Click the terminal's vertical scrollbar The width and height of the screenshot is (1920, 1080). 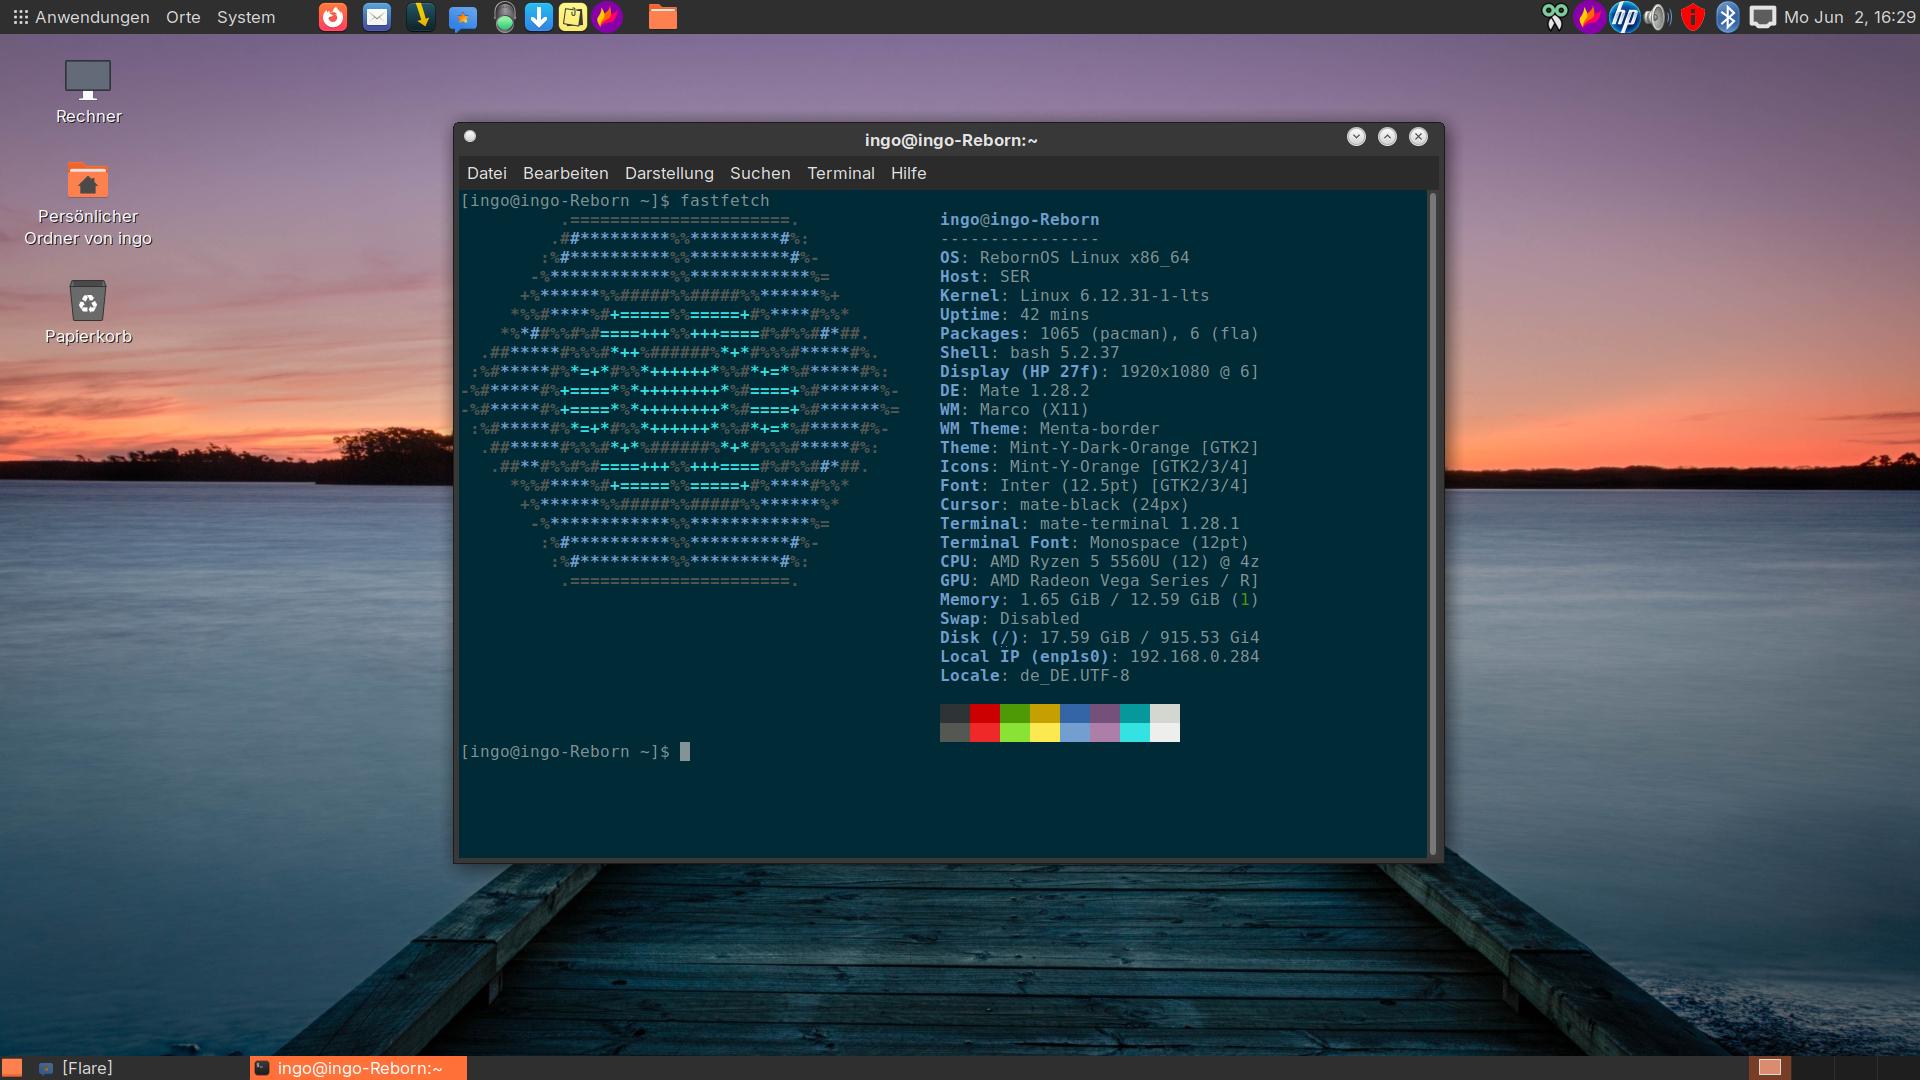click(x=1433, y=520)
